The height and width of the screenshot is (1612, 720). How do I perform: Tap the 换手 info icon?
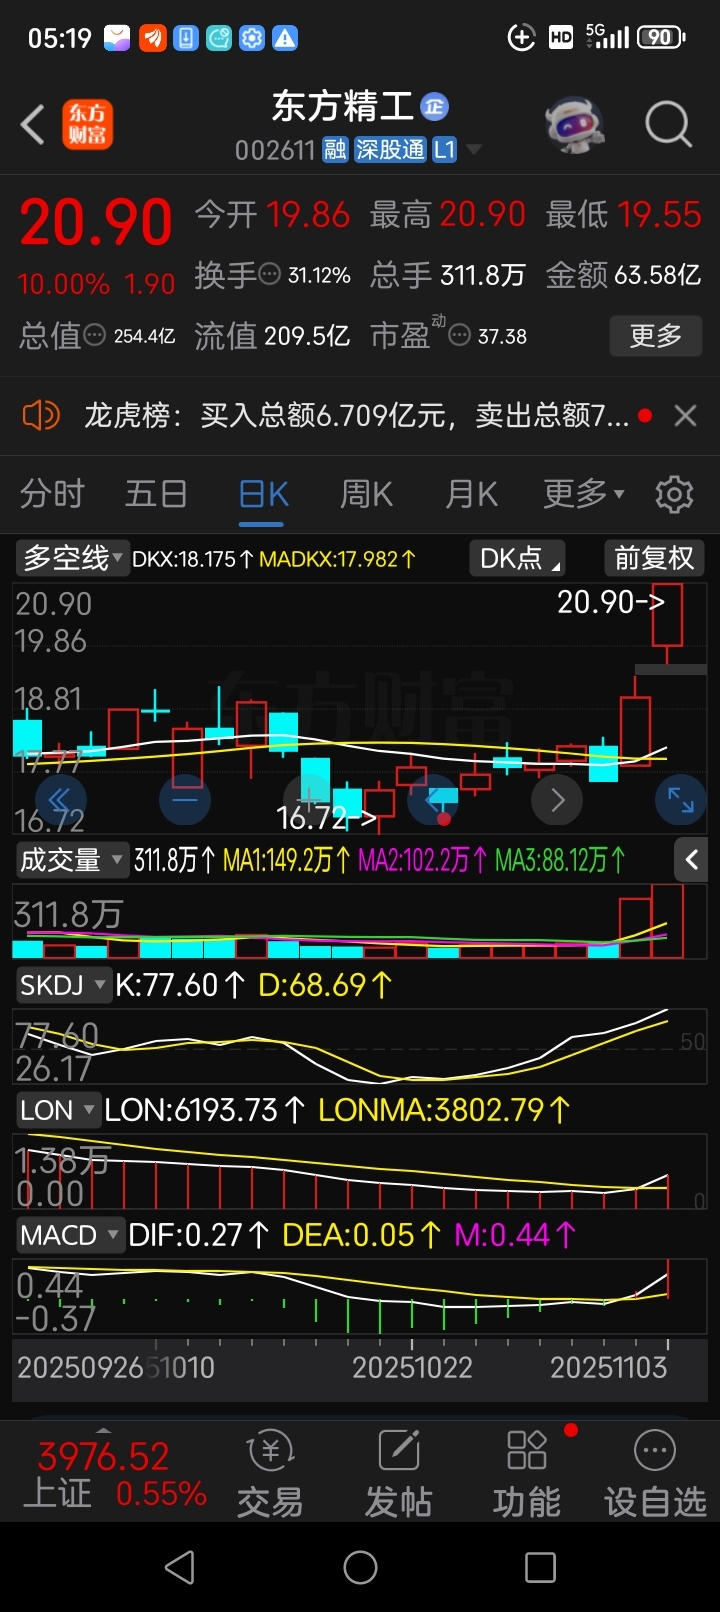pos(270,274)
